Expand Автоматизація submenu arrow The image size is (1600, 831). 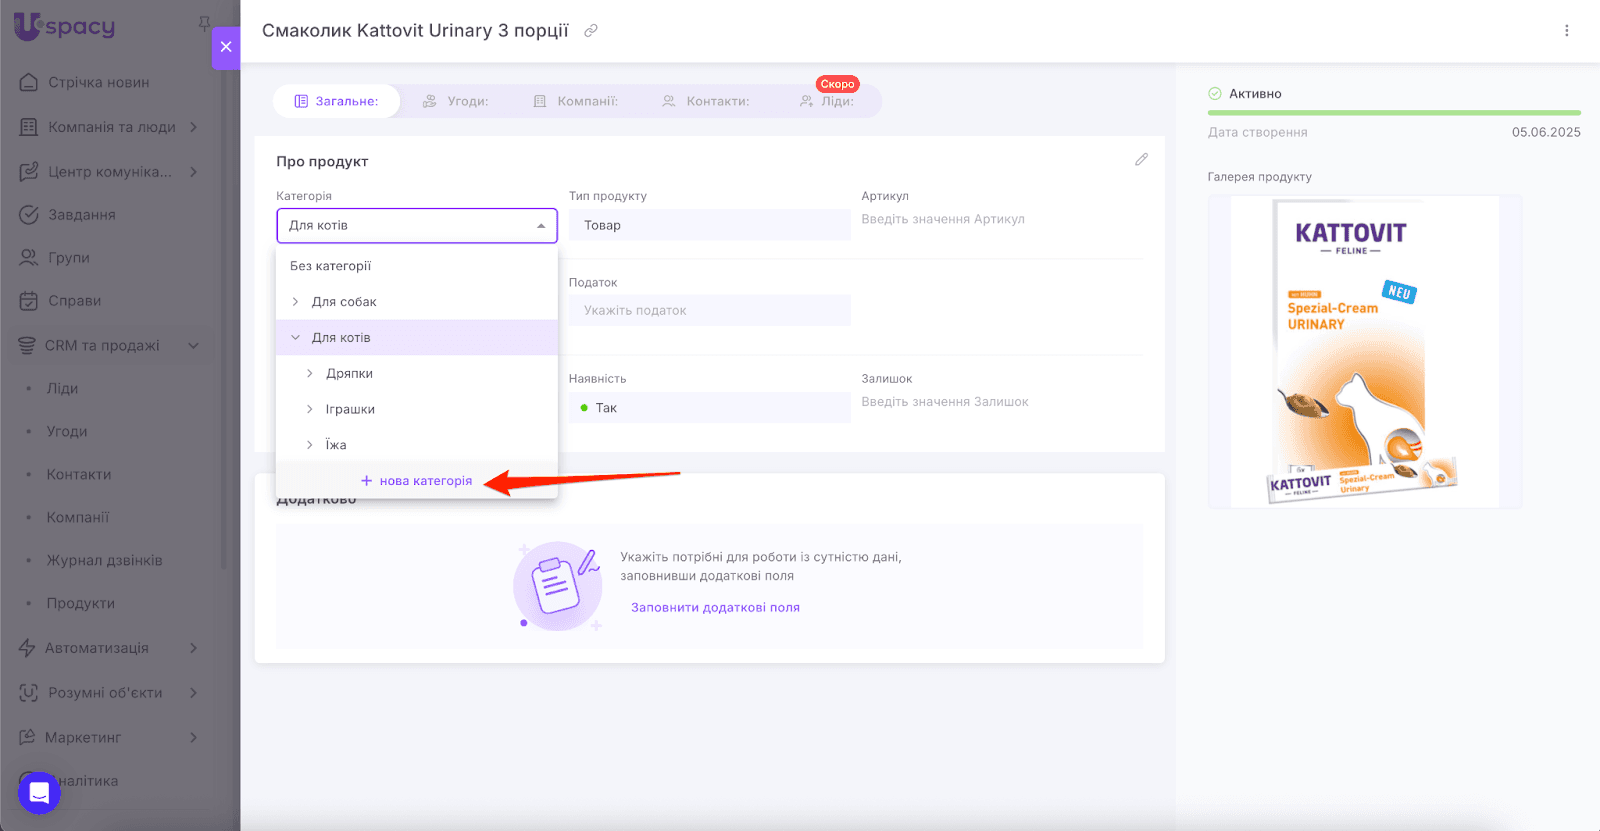point(193,648)
